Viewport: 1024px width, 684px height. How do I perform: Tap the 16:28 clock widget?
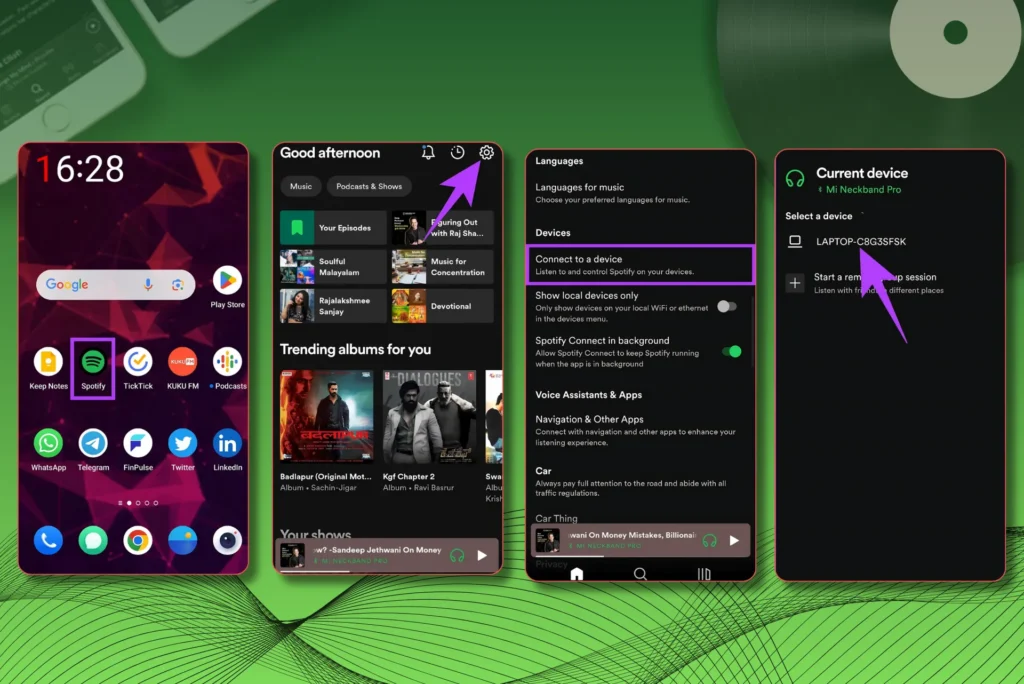pos(80,169)
